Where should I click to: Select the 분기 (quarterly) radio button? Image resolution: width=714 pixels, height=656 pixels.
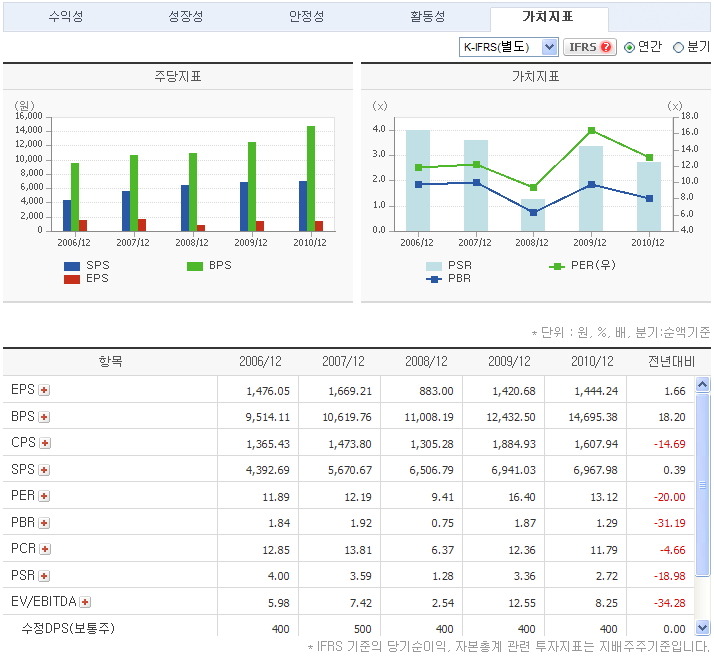(x=679, y=47)
